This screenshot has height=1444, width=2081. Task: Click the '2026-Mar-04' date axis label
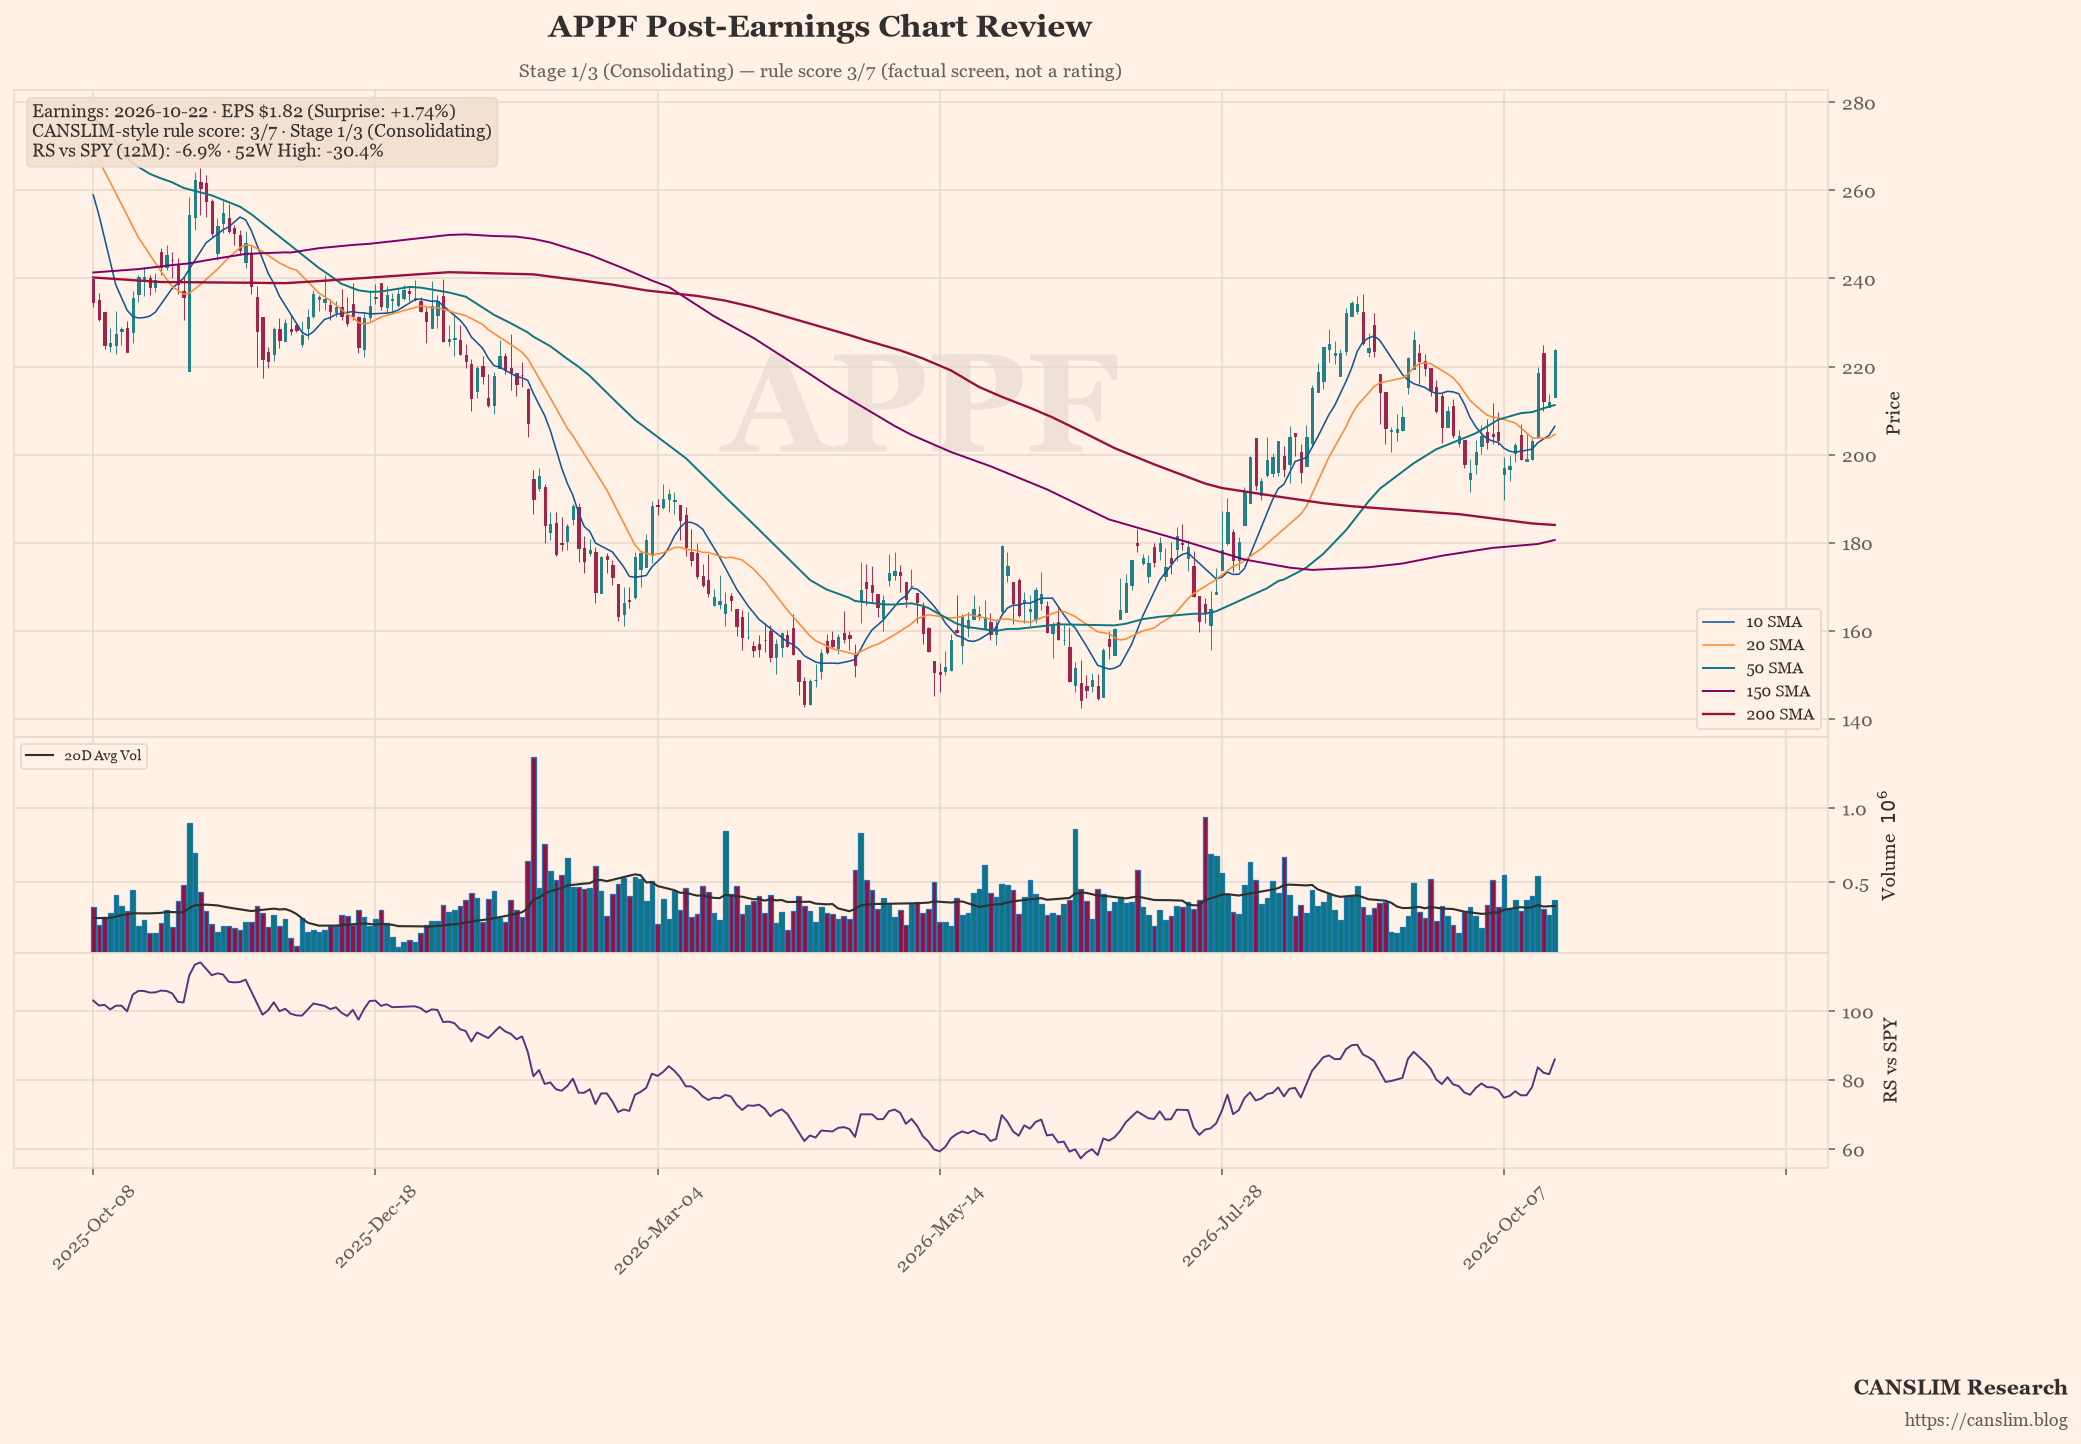(658, 1229)
